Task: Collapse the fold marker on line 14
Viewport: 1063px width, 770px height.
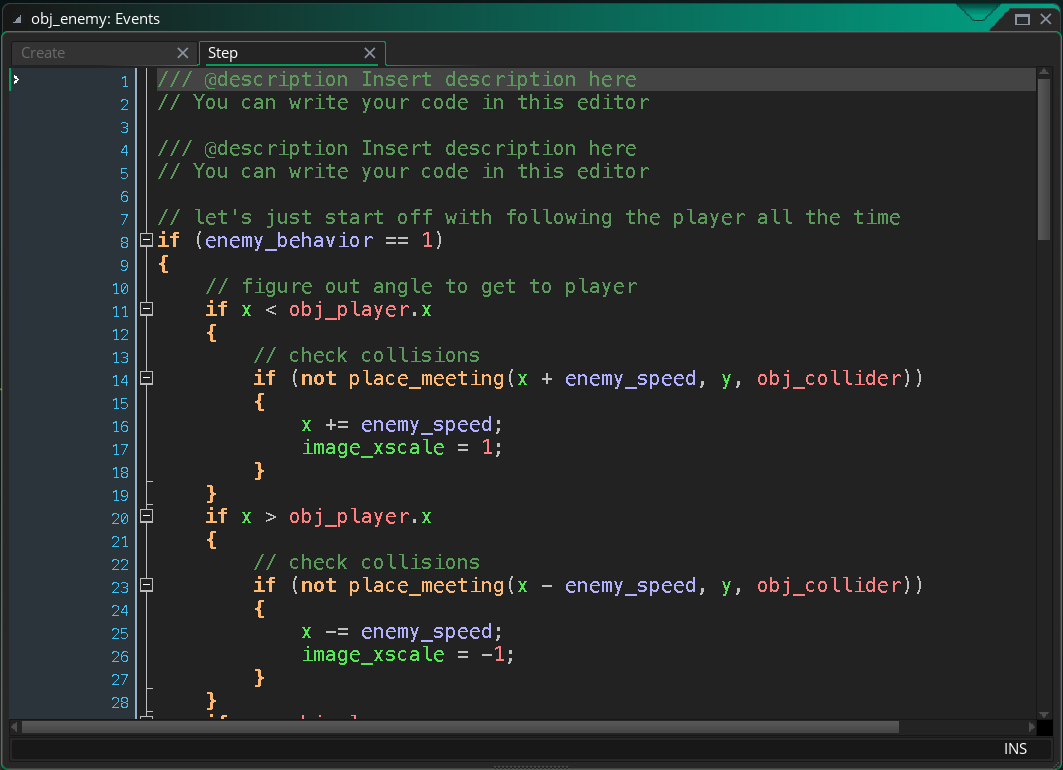Action: coord(146,378)
